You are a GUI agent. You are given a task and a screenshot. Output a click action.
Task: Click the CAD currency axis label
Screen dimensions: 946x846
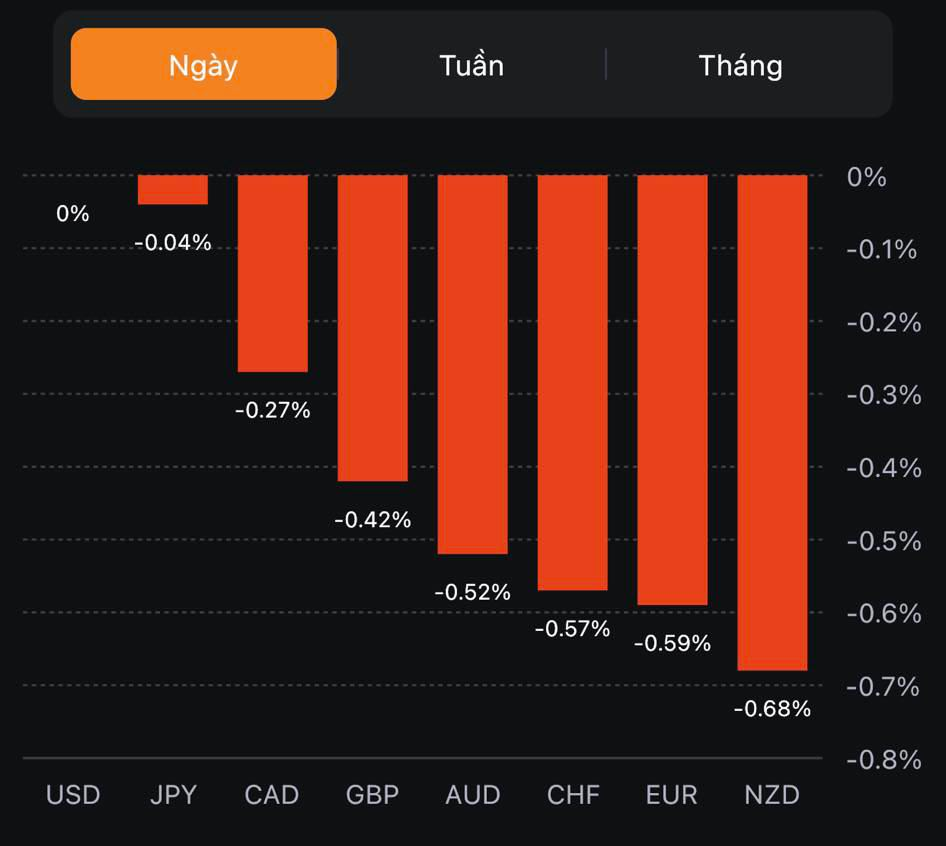tap(272, 795)
